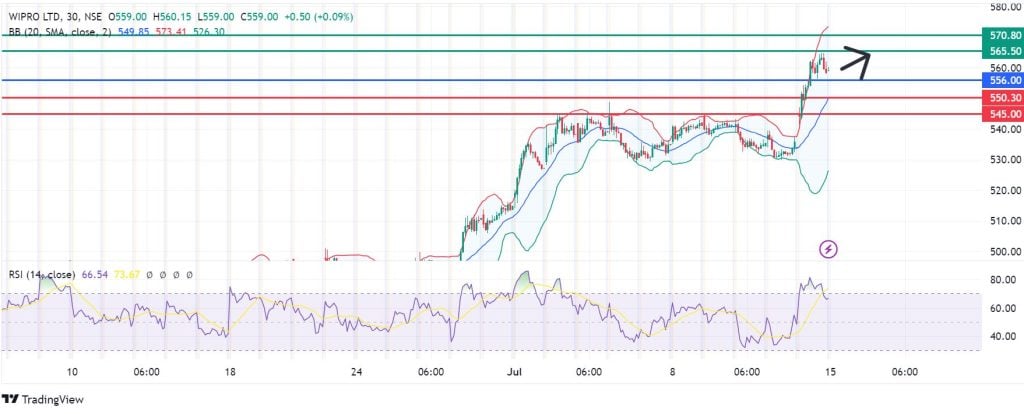Click the 520.00 price scale label
Viewport: 1024px width, 414px height.
point(1006,191)
